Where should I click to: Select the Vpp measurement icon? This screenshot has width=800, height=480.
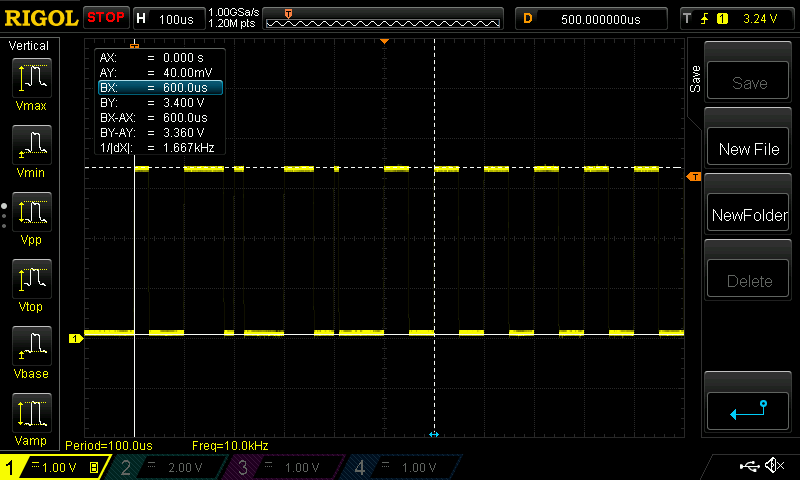[x=32, y=212]
